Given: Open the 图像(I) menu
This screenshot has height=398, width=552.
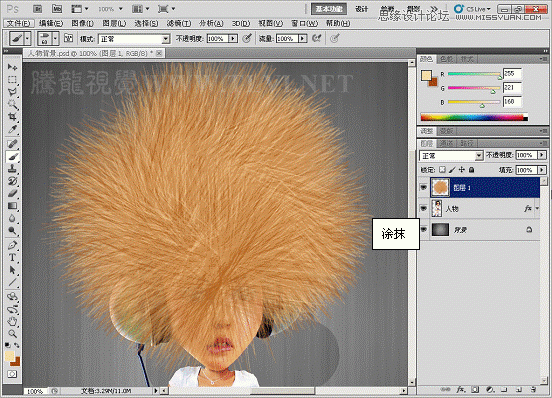Looking at the screenshot, I should click(82, 23).
